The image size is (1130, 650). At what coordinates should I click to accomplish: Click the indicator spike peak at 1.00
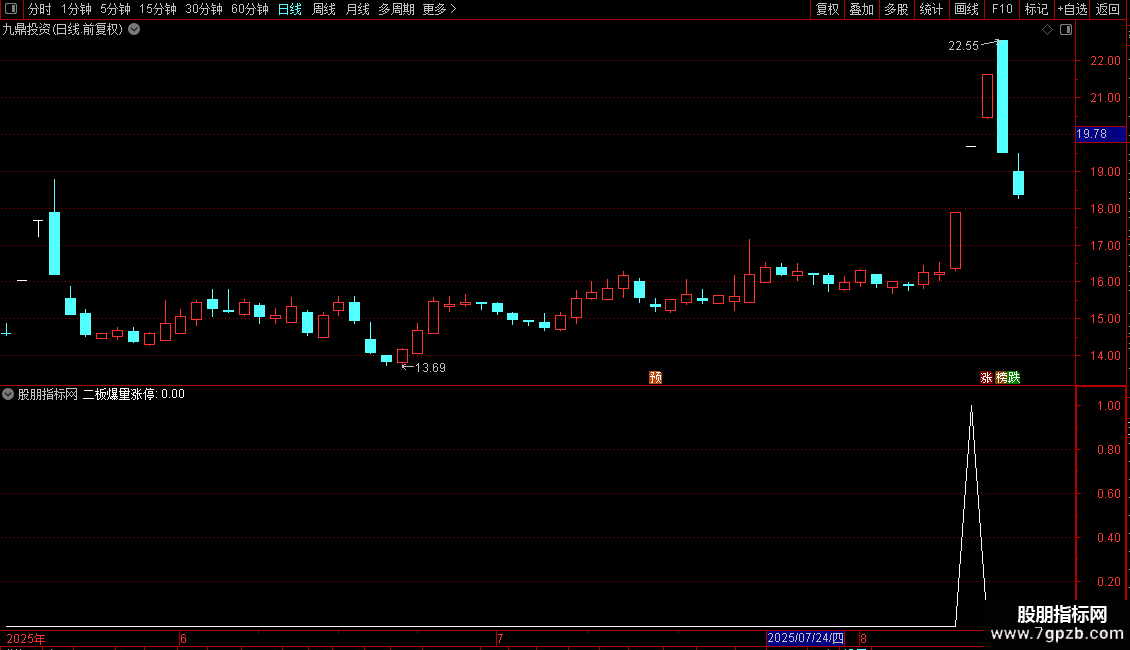coord(971,408)
